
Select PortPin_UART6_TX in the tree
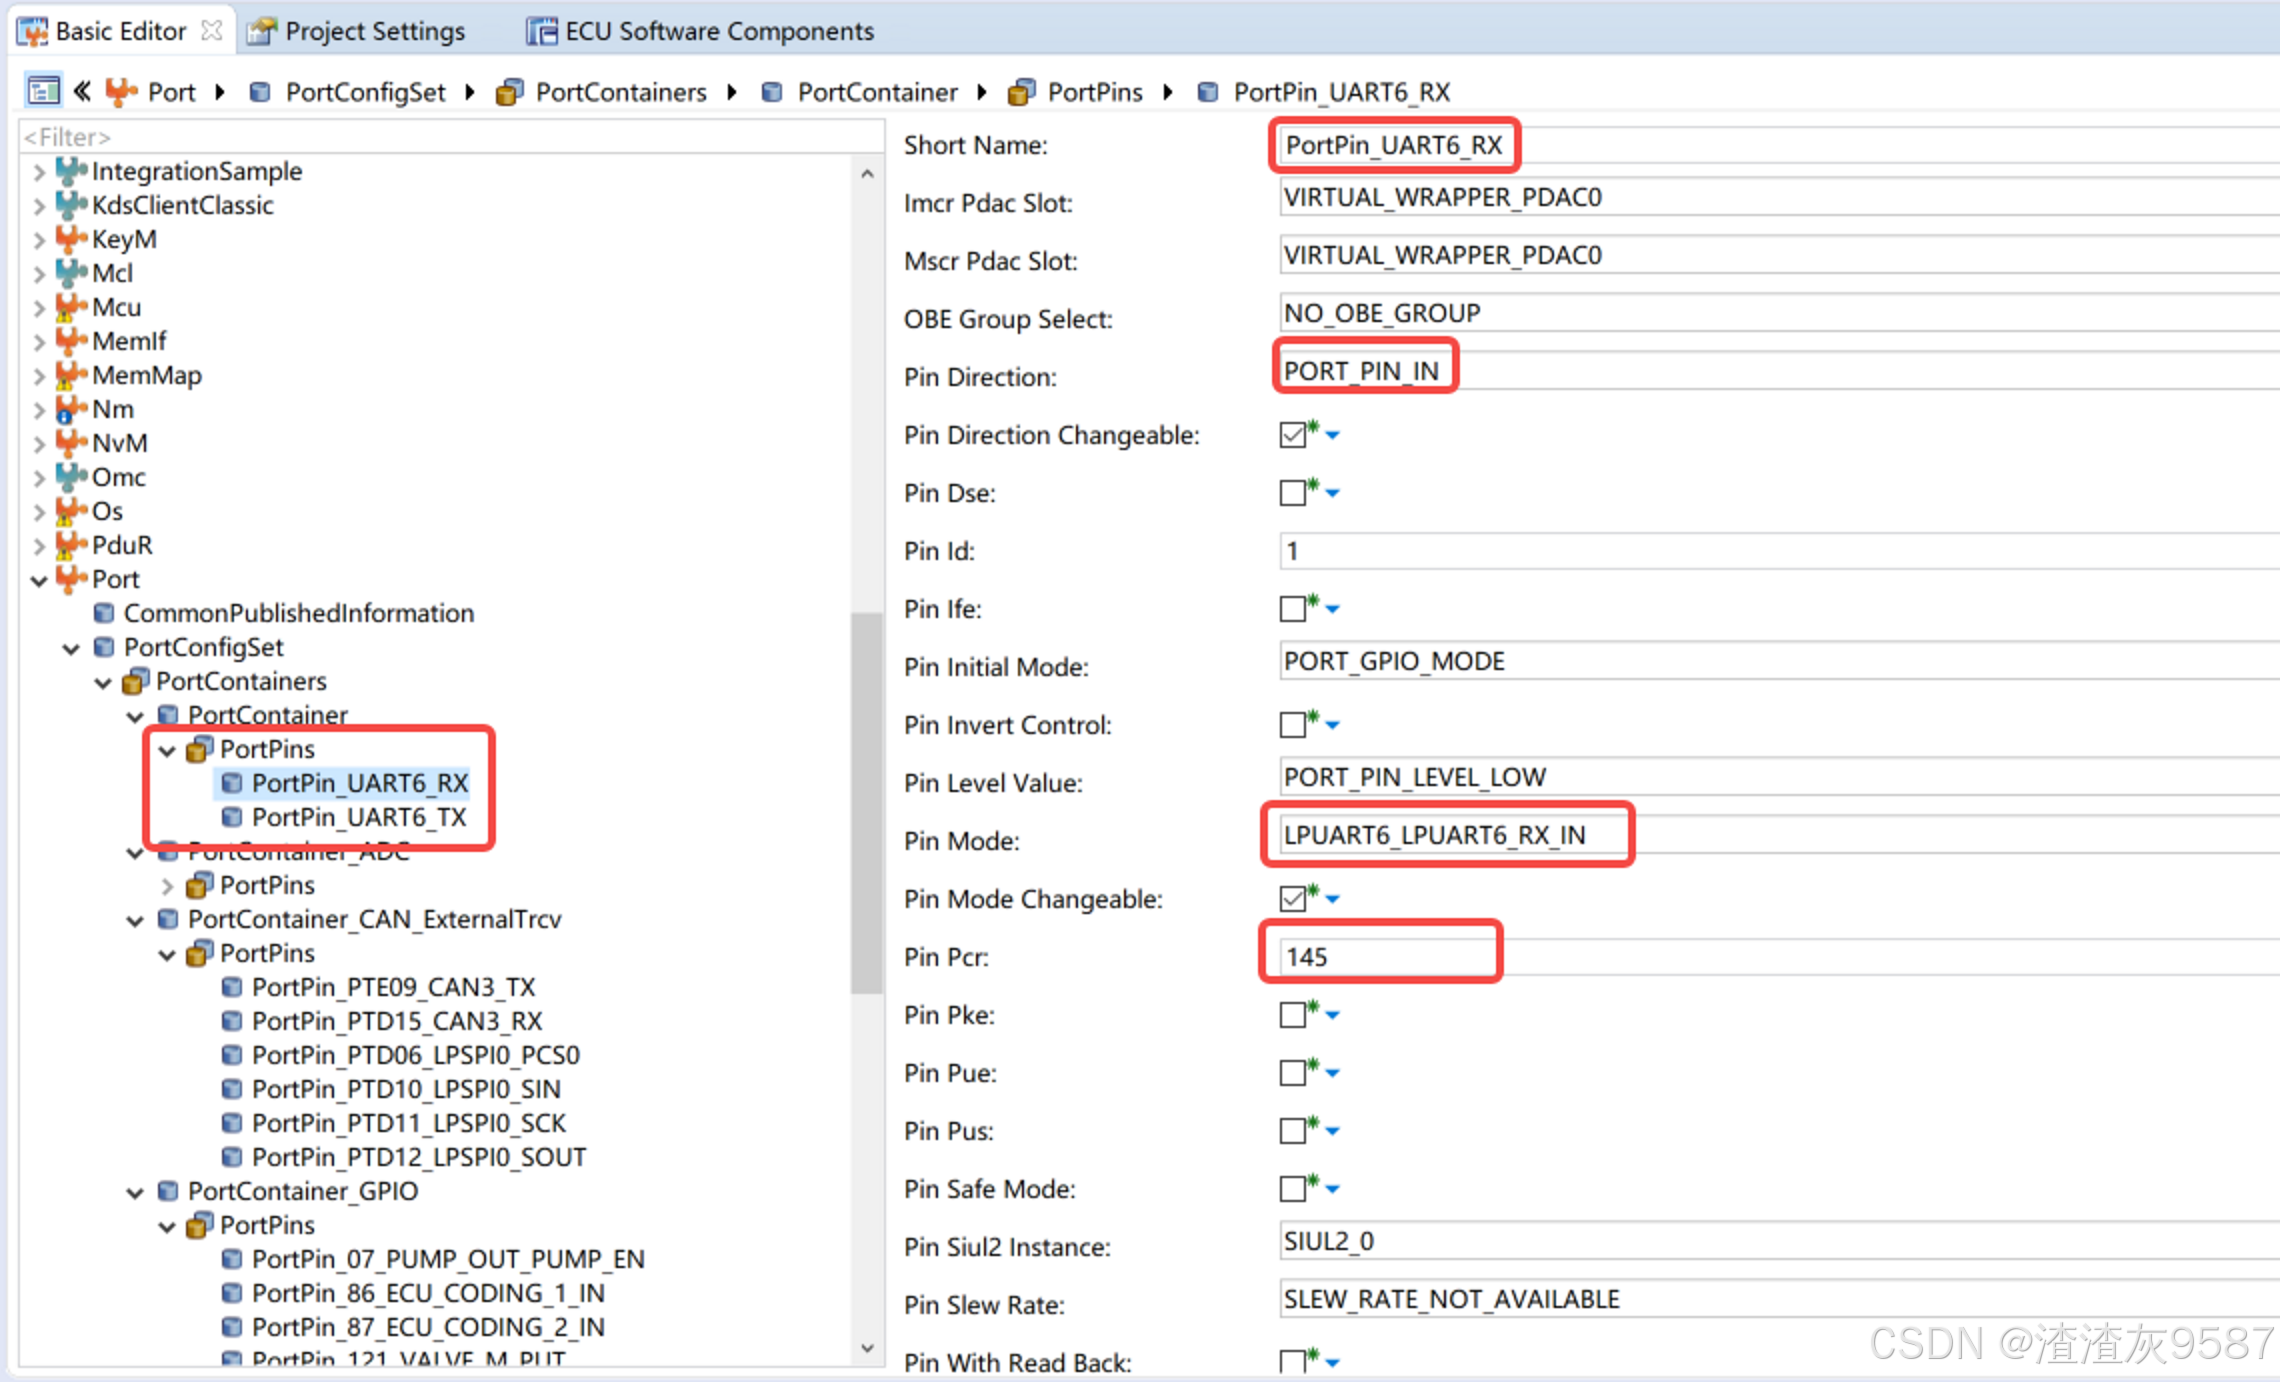pyautogui.click(x=359, y=817)
